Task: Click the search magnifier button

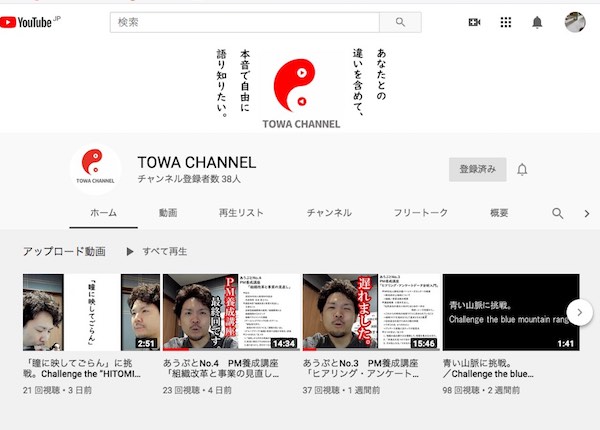Action: coord(400,22)
